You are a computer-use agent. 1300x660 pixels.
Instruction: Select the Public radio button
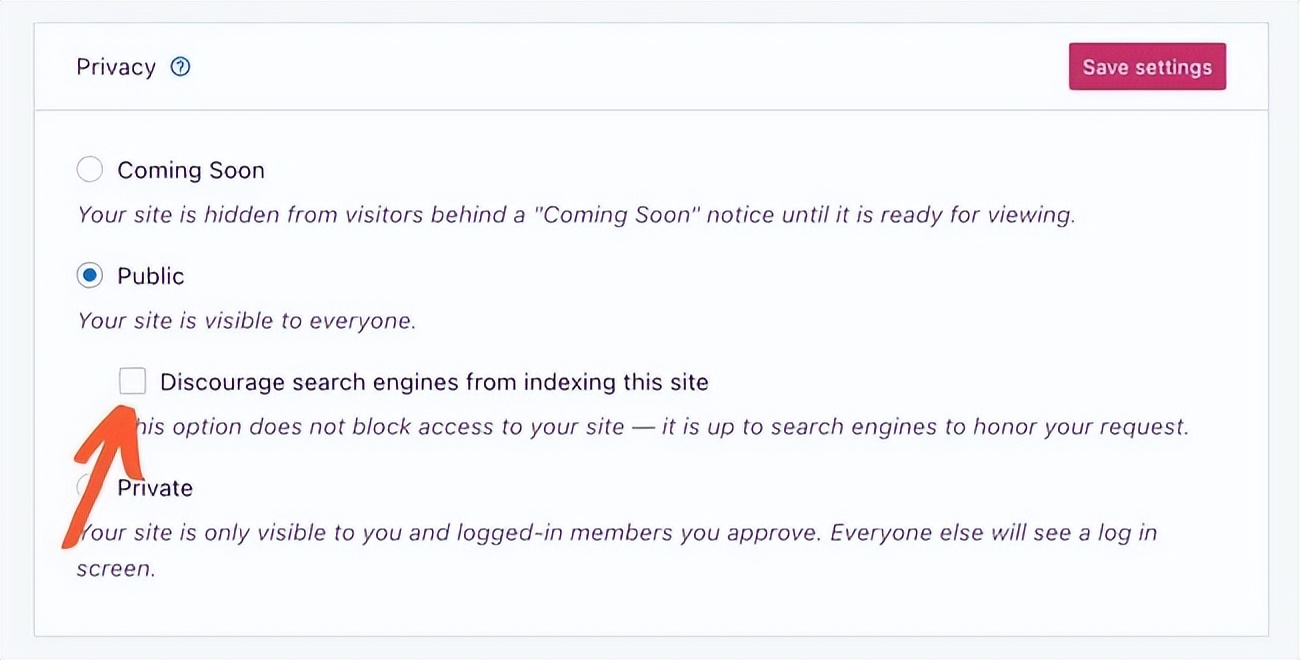click(90, 276)
